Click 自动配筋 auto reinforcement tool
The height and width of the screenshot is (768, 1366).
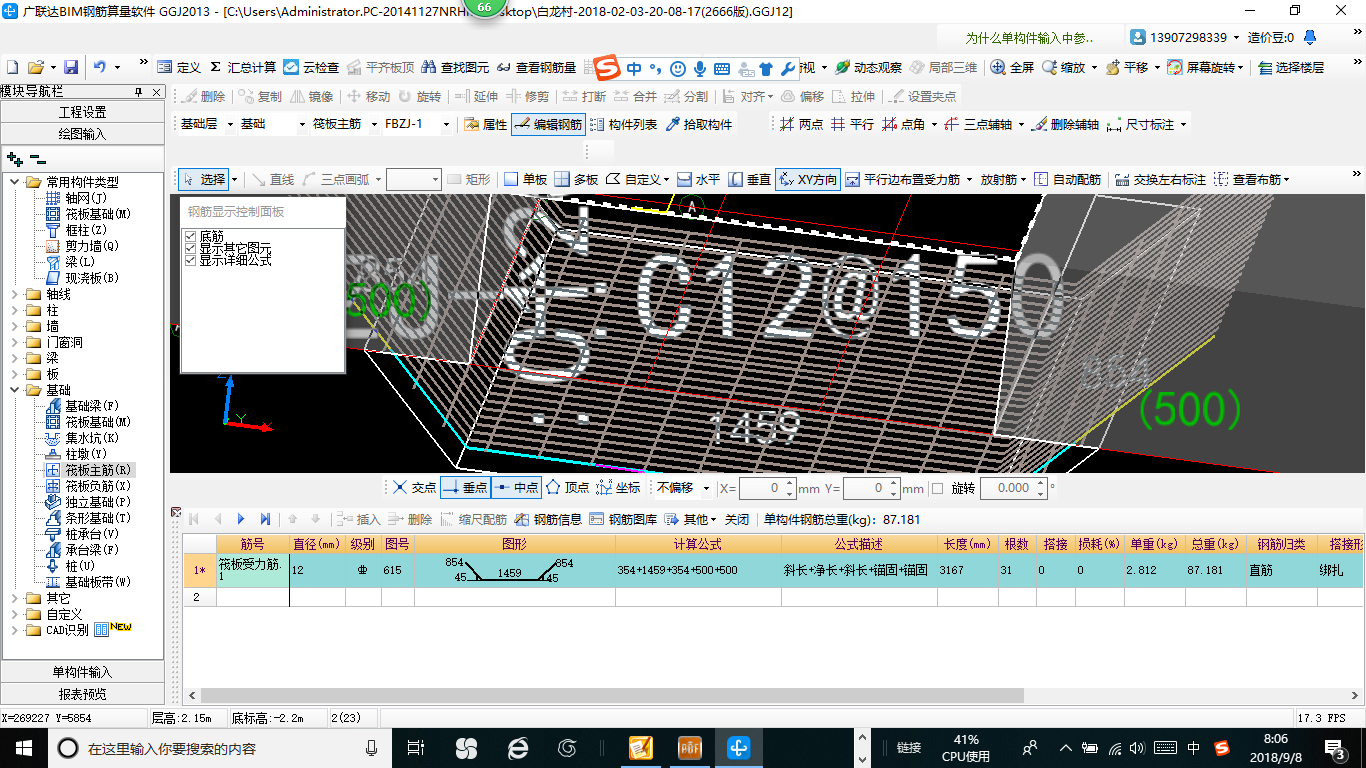click(1067, 179)
